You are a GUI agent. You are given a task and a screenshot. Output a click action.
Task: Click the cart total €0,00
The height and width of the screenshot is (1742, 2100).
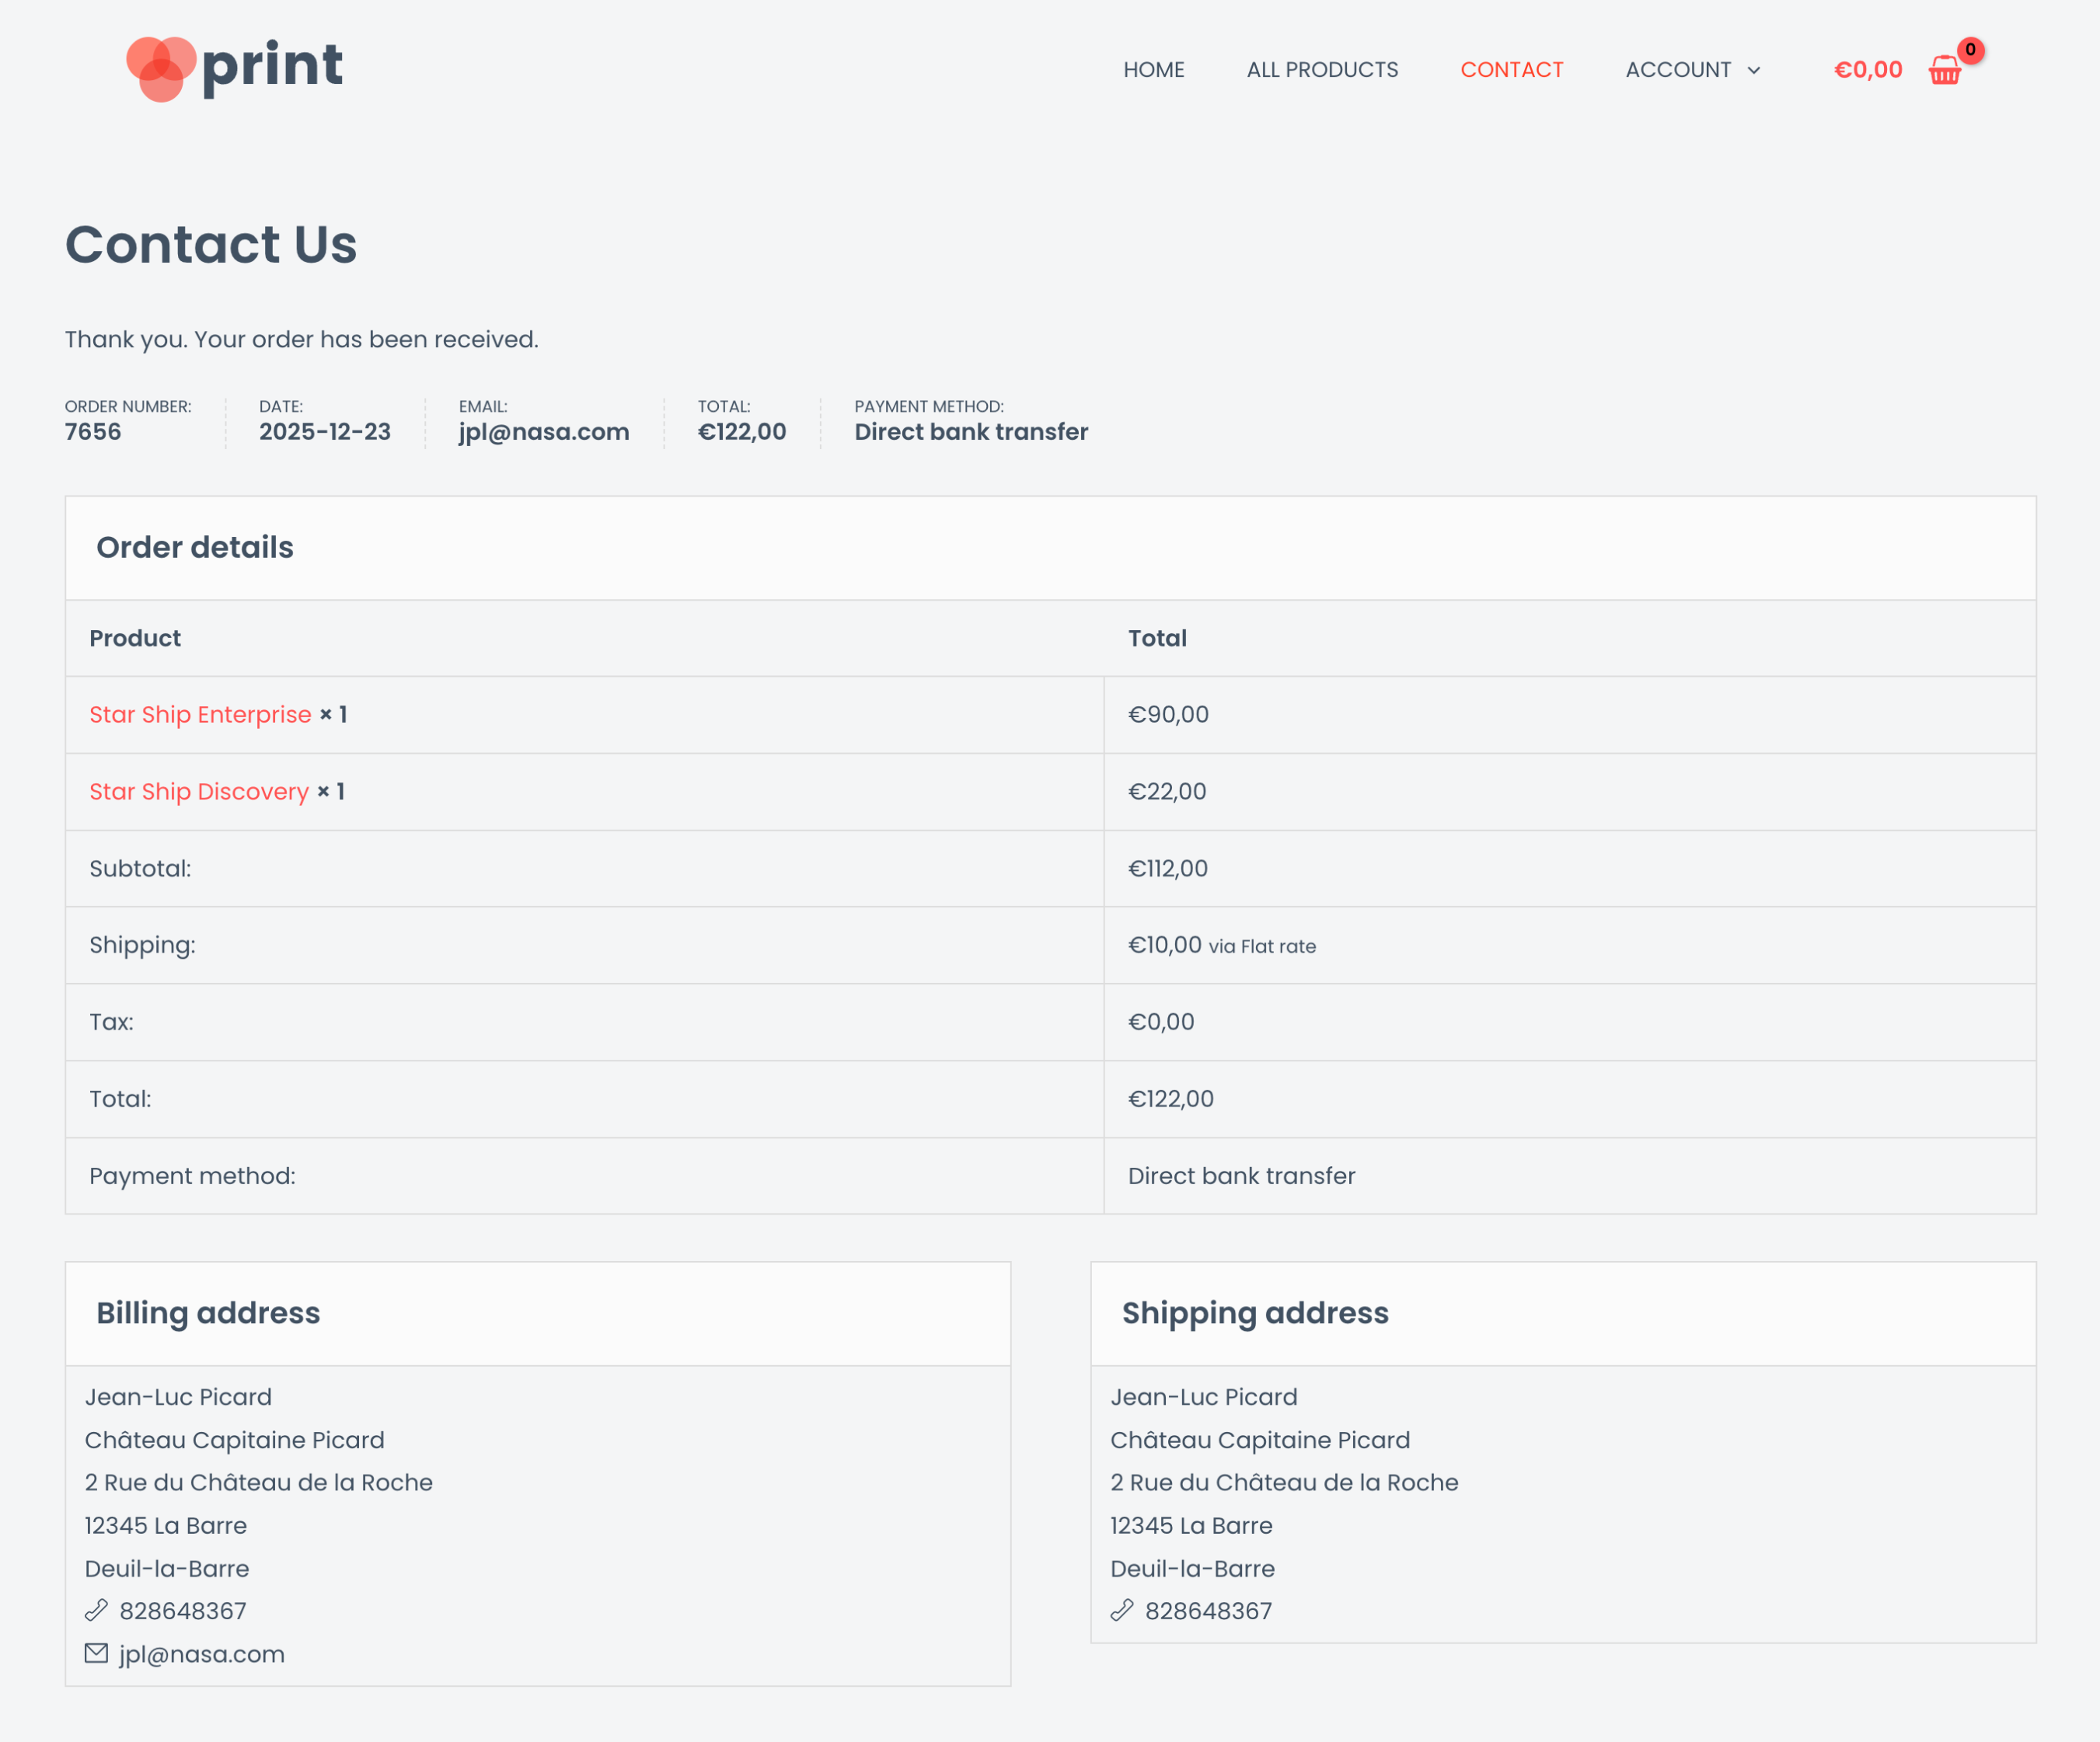tap(1867, 70)
